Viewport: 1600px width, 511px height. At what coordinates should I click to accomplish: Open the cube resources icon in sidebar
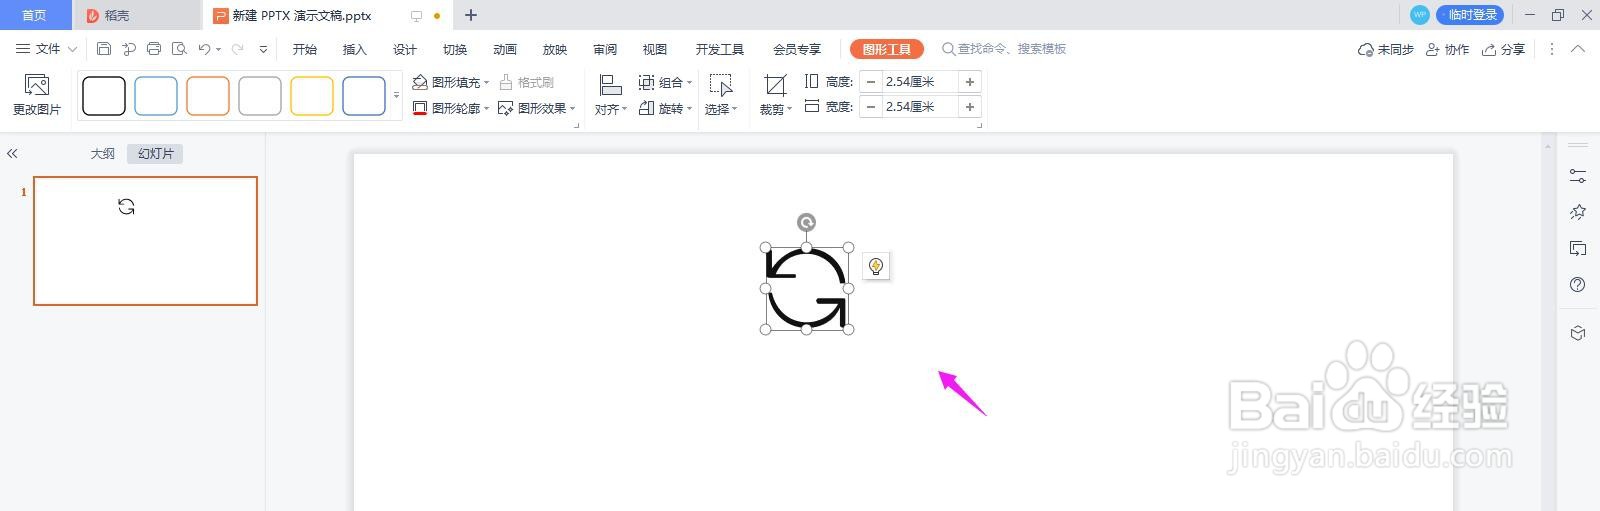1578,333
